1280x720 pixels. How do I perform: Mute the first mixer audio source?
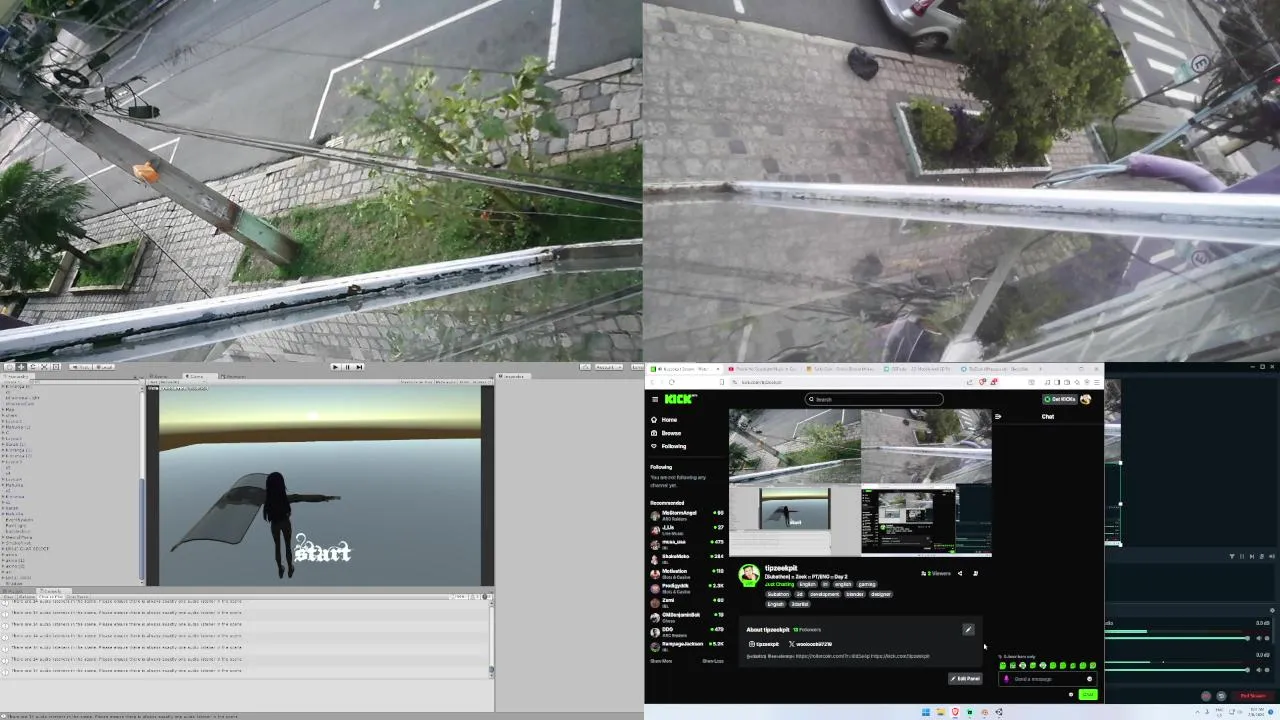click(1259, 638)
